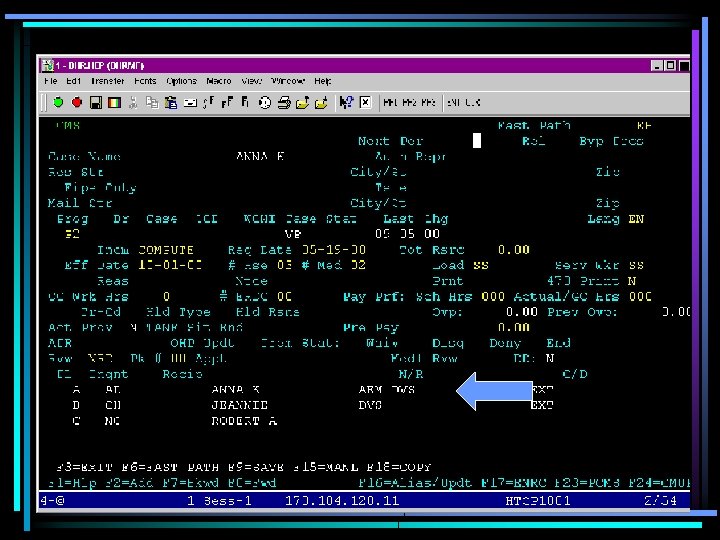Screen dimensions: 720x540
Task: Open the color palette toolbar icon
Action: coord(114,102)
